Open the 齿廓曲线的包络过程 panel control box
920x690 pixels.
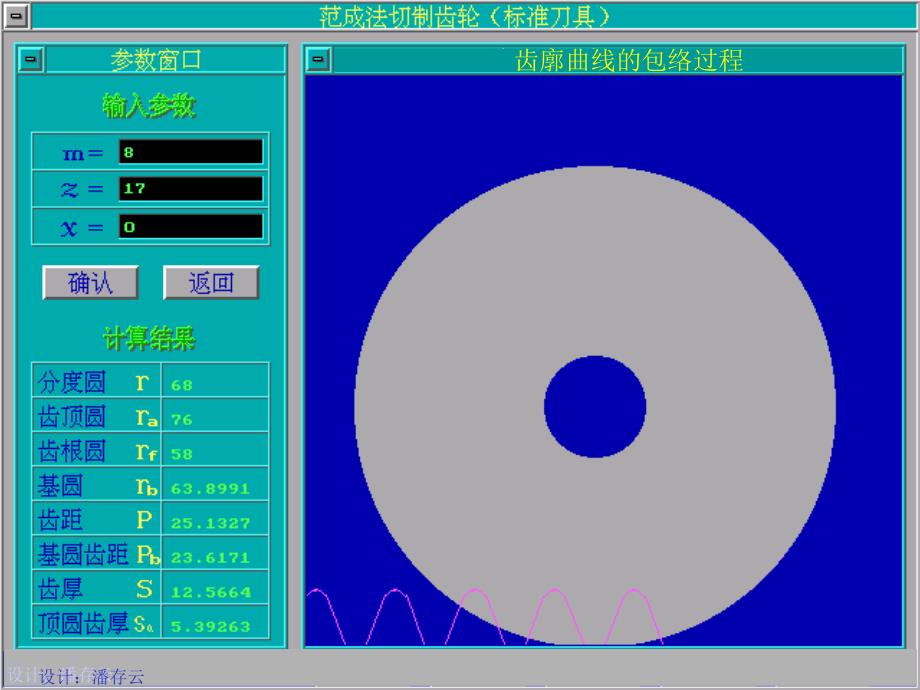(318, 59)
